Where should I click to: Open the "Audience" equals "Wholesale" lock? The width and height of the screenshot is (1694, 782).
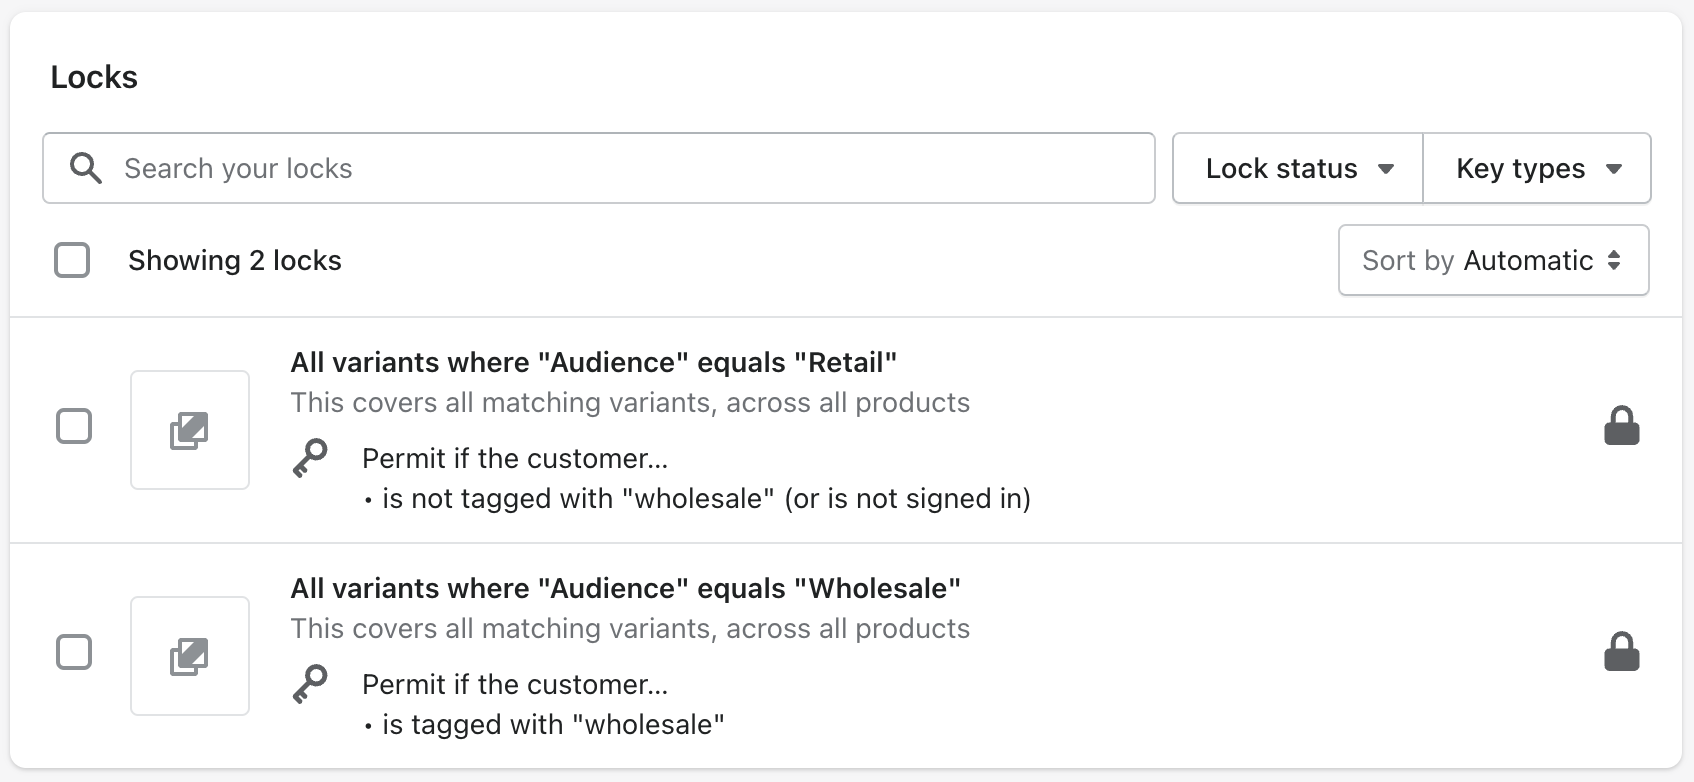click(625, 588)
